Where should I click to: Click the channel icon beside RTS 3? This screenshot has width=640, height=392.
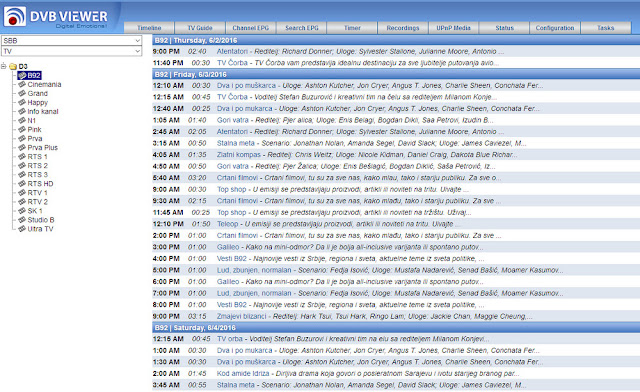22,174
